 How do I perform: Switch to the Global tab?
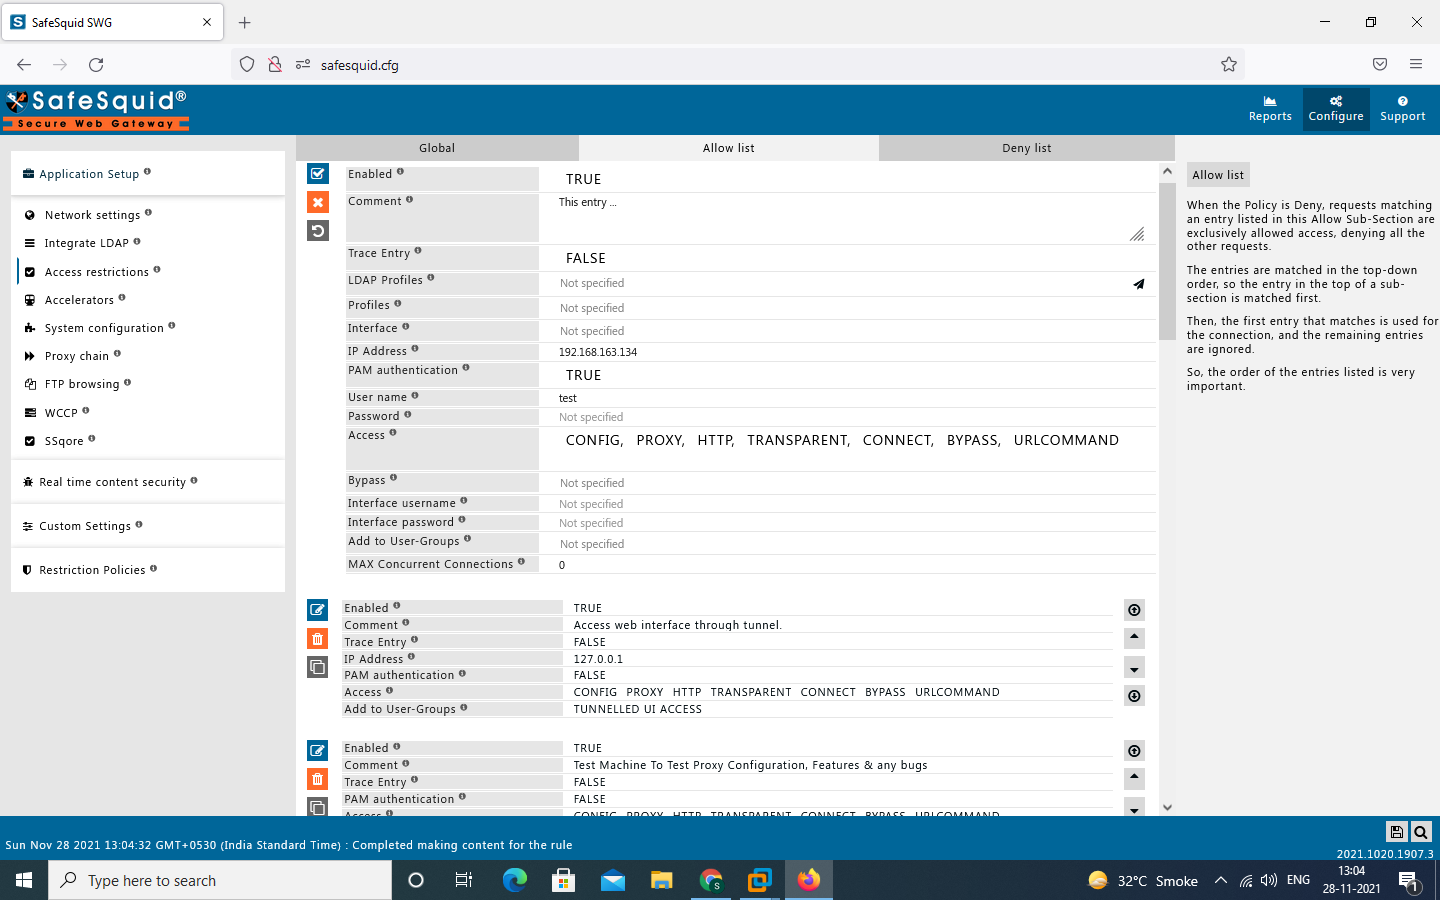coord(437,148)
